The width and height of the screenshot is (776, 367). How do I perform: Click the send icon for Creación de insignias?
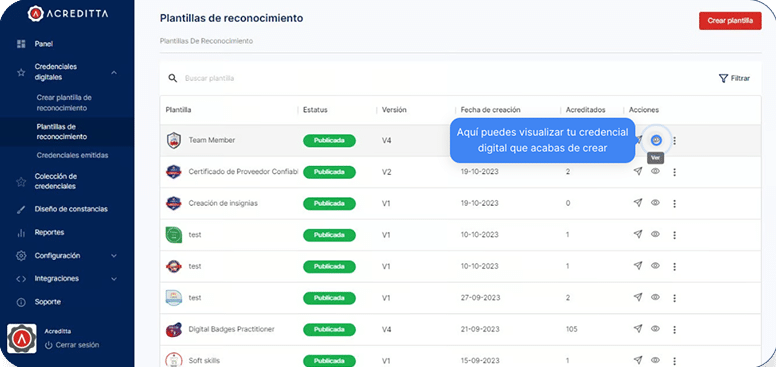pos(638,203)
